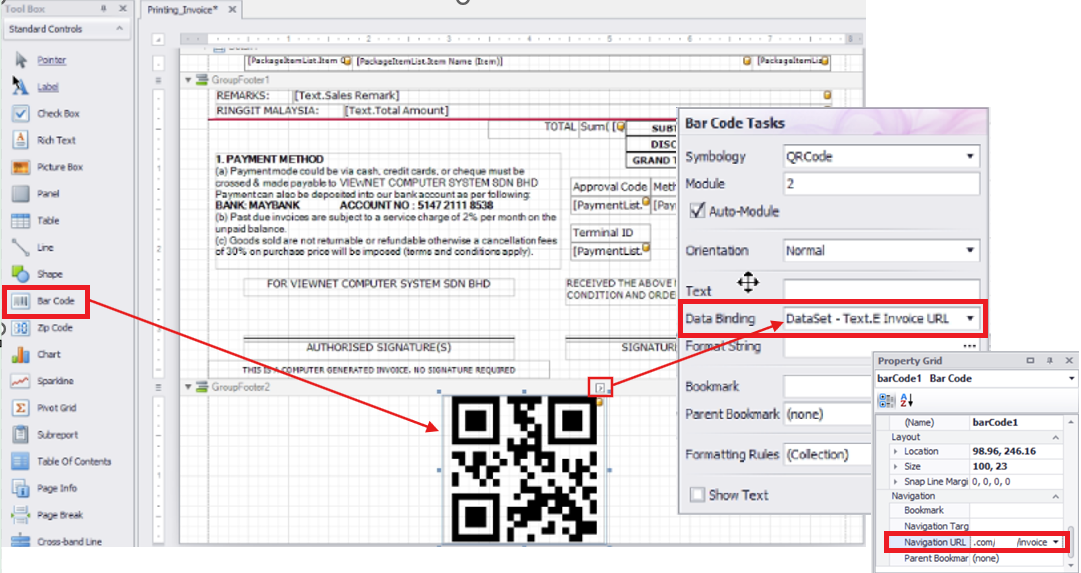Choose the Table Of Contents control
Image resolution: width=1081 pixels, height=573 pixels.
(x=74, y=462)
